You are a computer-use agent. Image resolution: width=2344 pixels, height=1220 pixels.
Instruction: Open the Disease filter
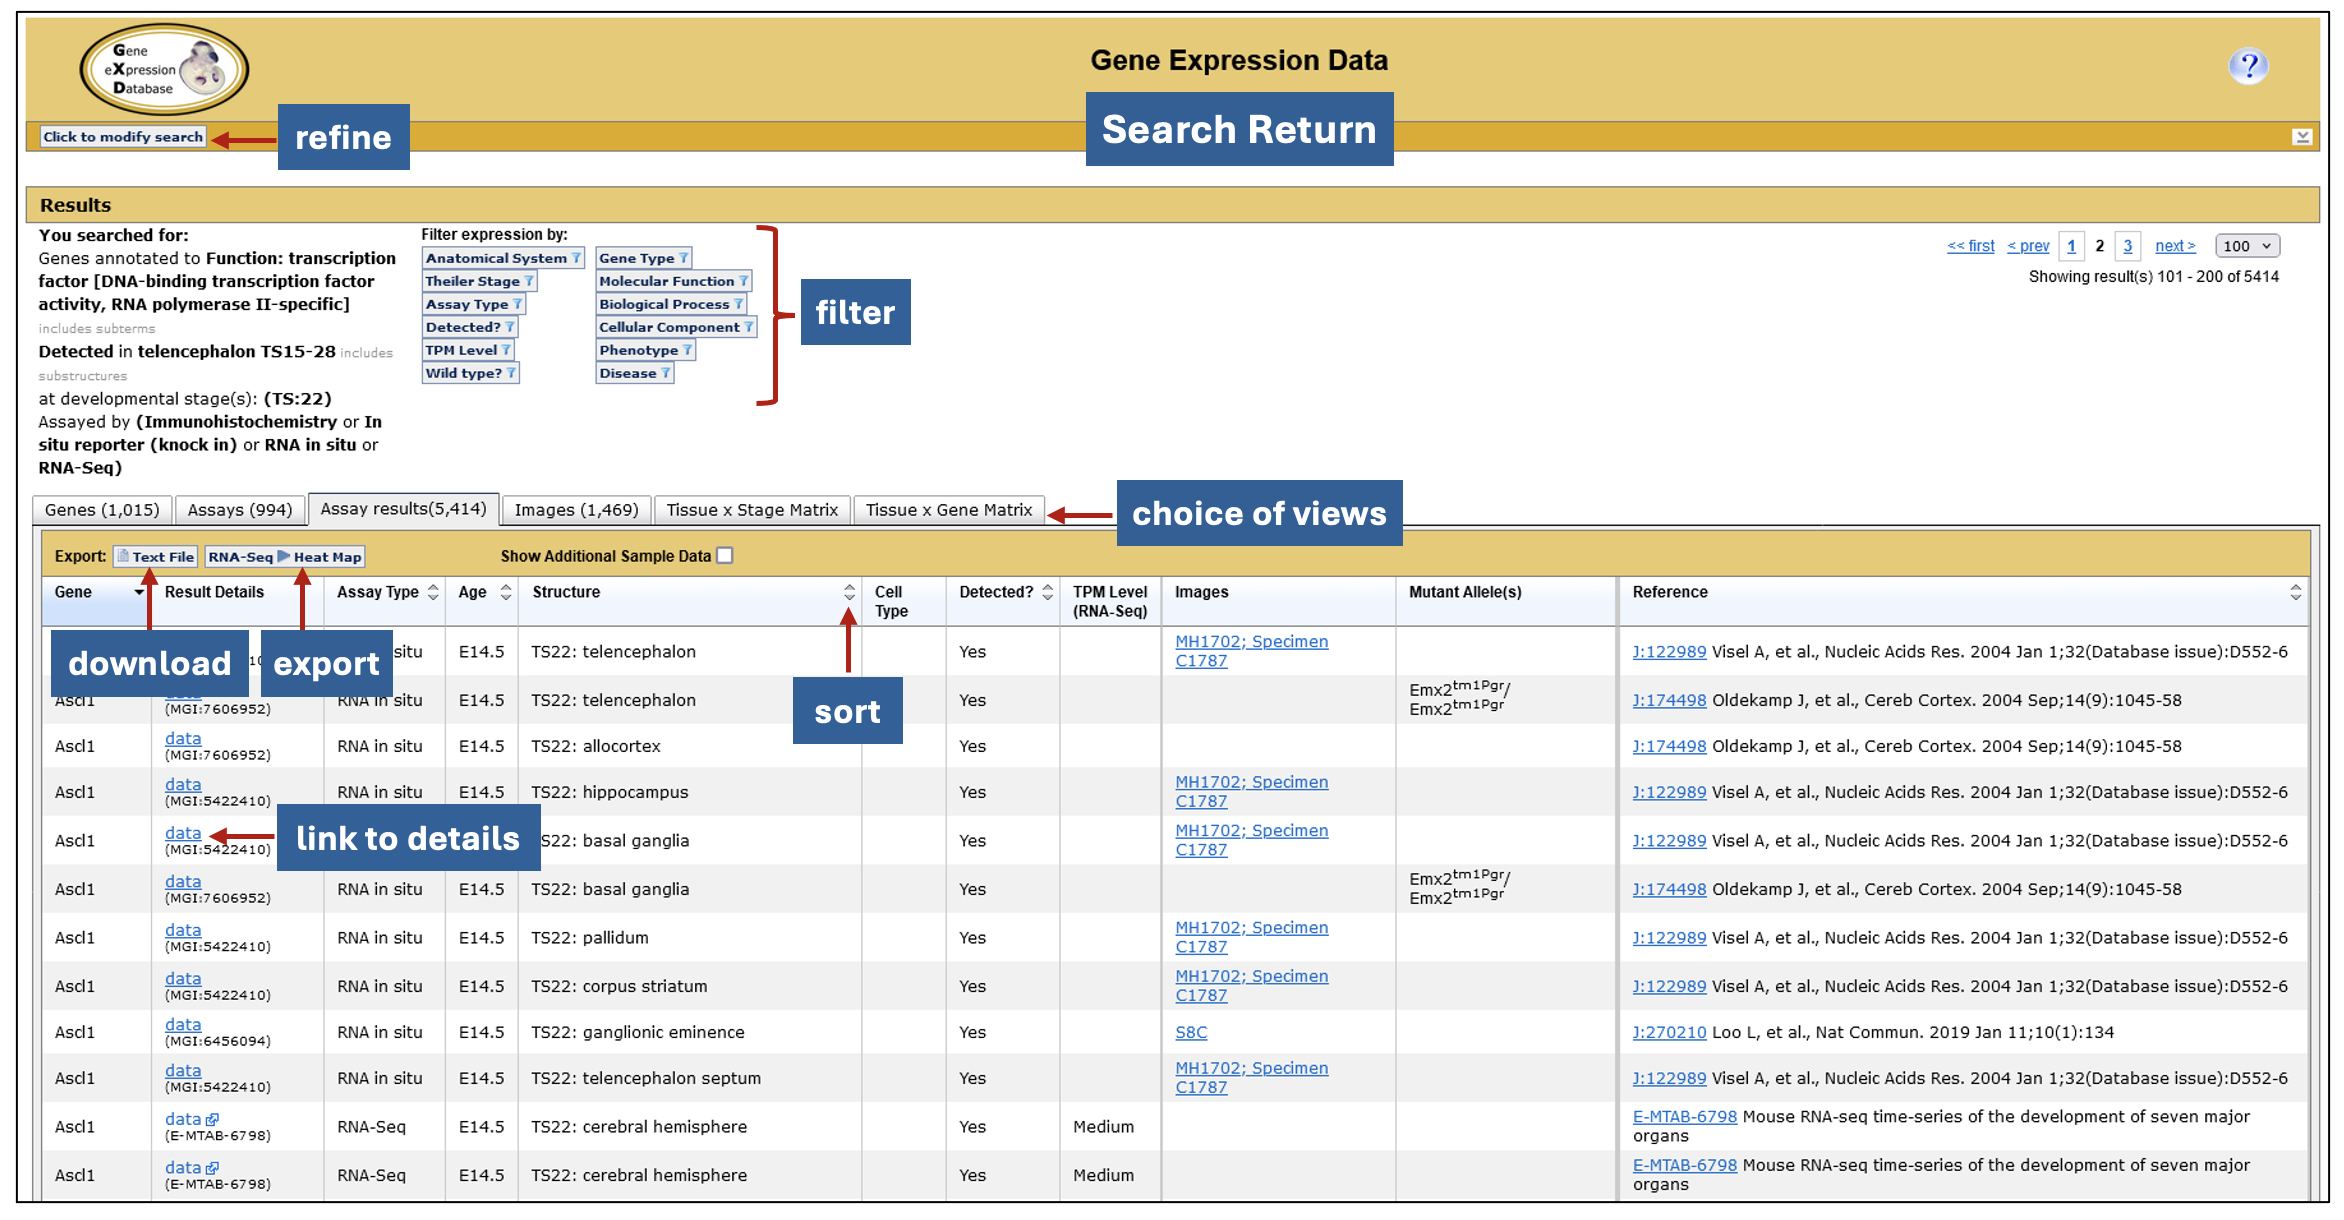(634, 373)
